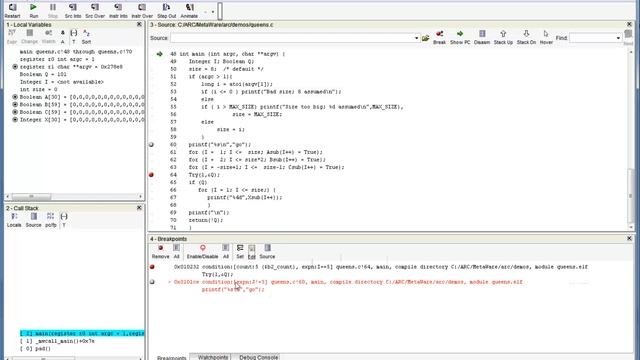Toggle breakpoint marker at source line 64
This screenshot has height=360, width=640.
point(151,175)
